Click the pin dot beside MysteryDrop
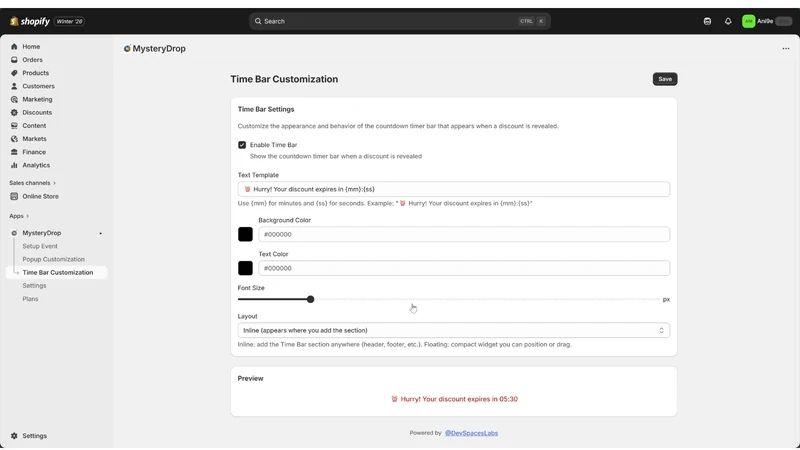The height and width of the screenshot is (450, 800). tap(101, 233)
